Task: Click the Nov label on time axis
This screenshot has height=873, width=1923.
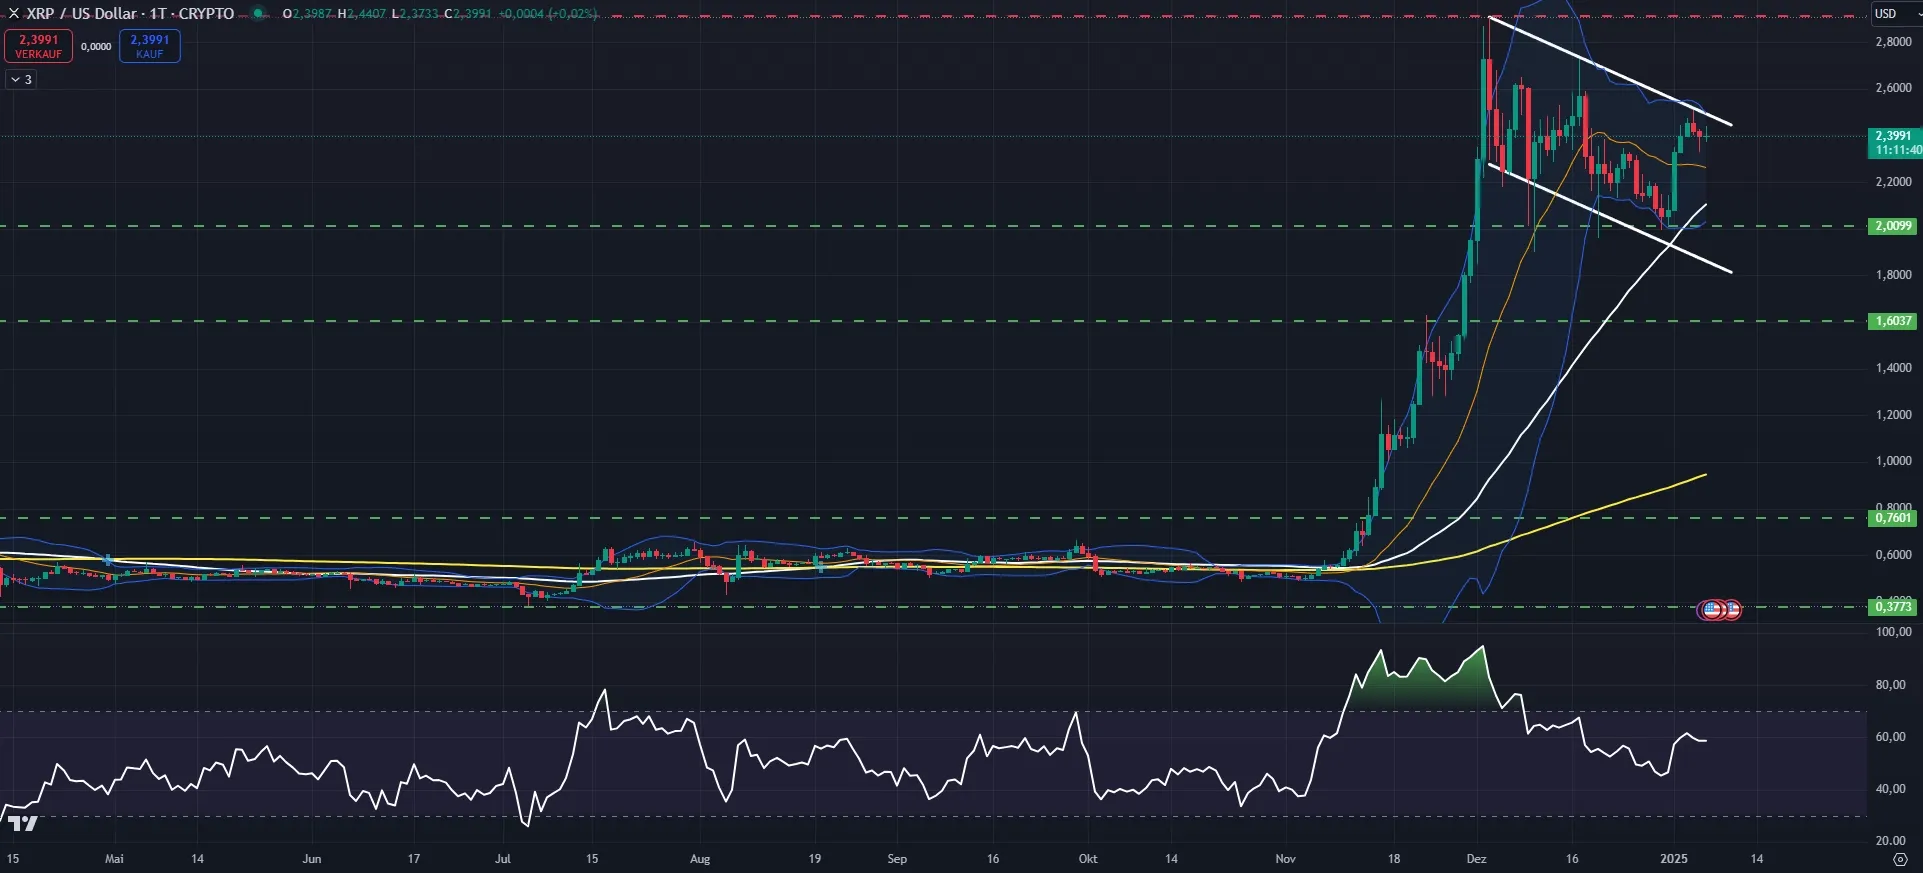Action: [x=1286, y=859]
